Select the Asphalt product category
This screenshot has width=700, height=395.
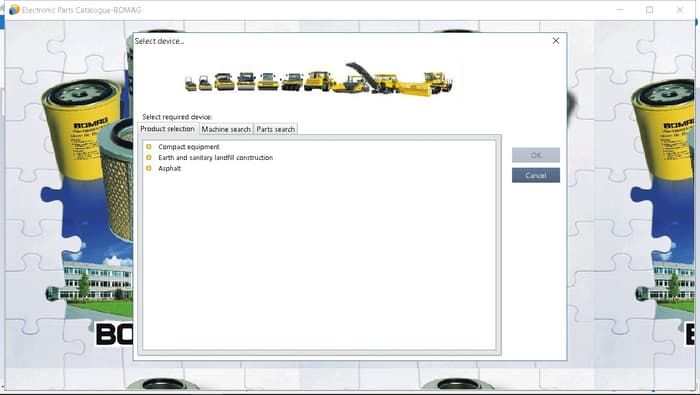click(x=170, y=168)
